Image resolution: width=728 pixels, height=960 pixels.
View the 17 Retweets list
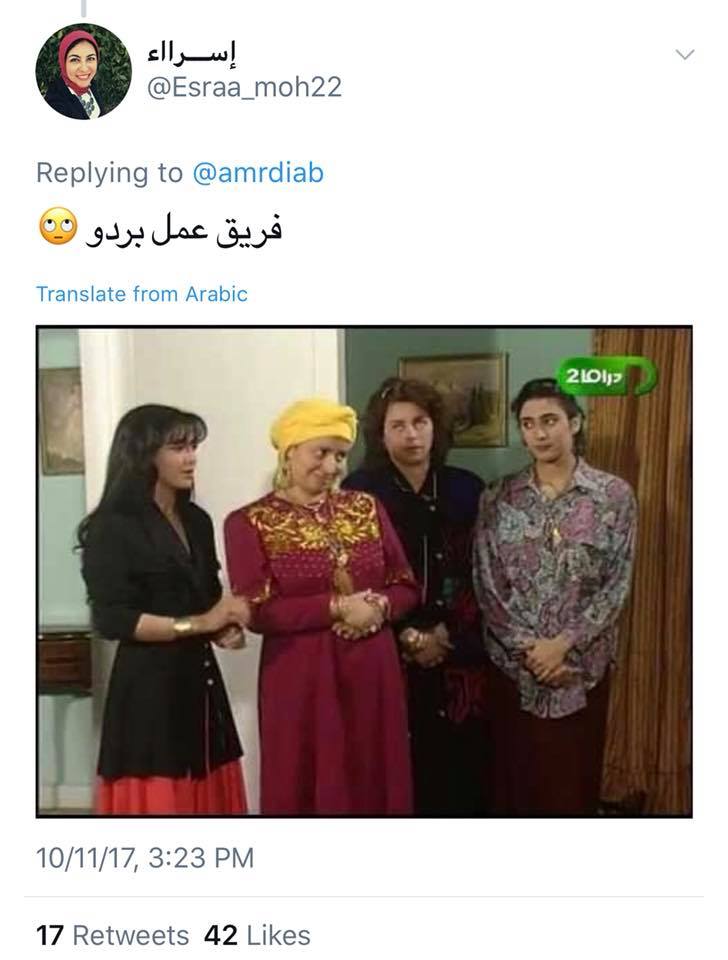(x=112, y=936)
